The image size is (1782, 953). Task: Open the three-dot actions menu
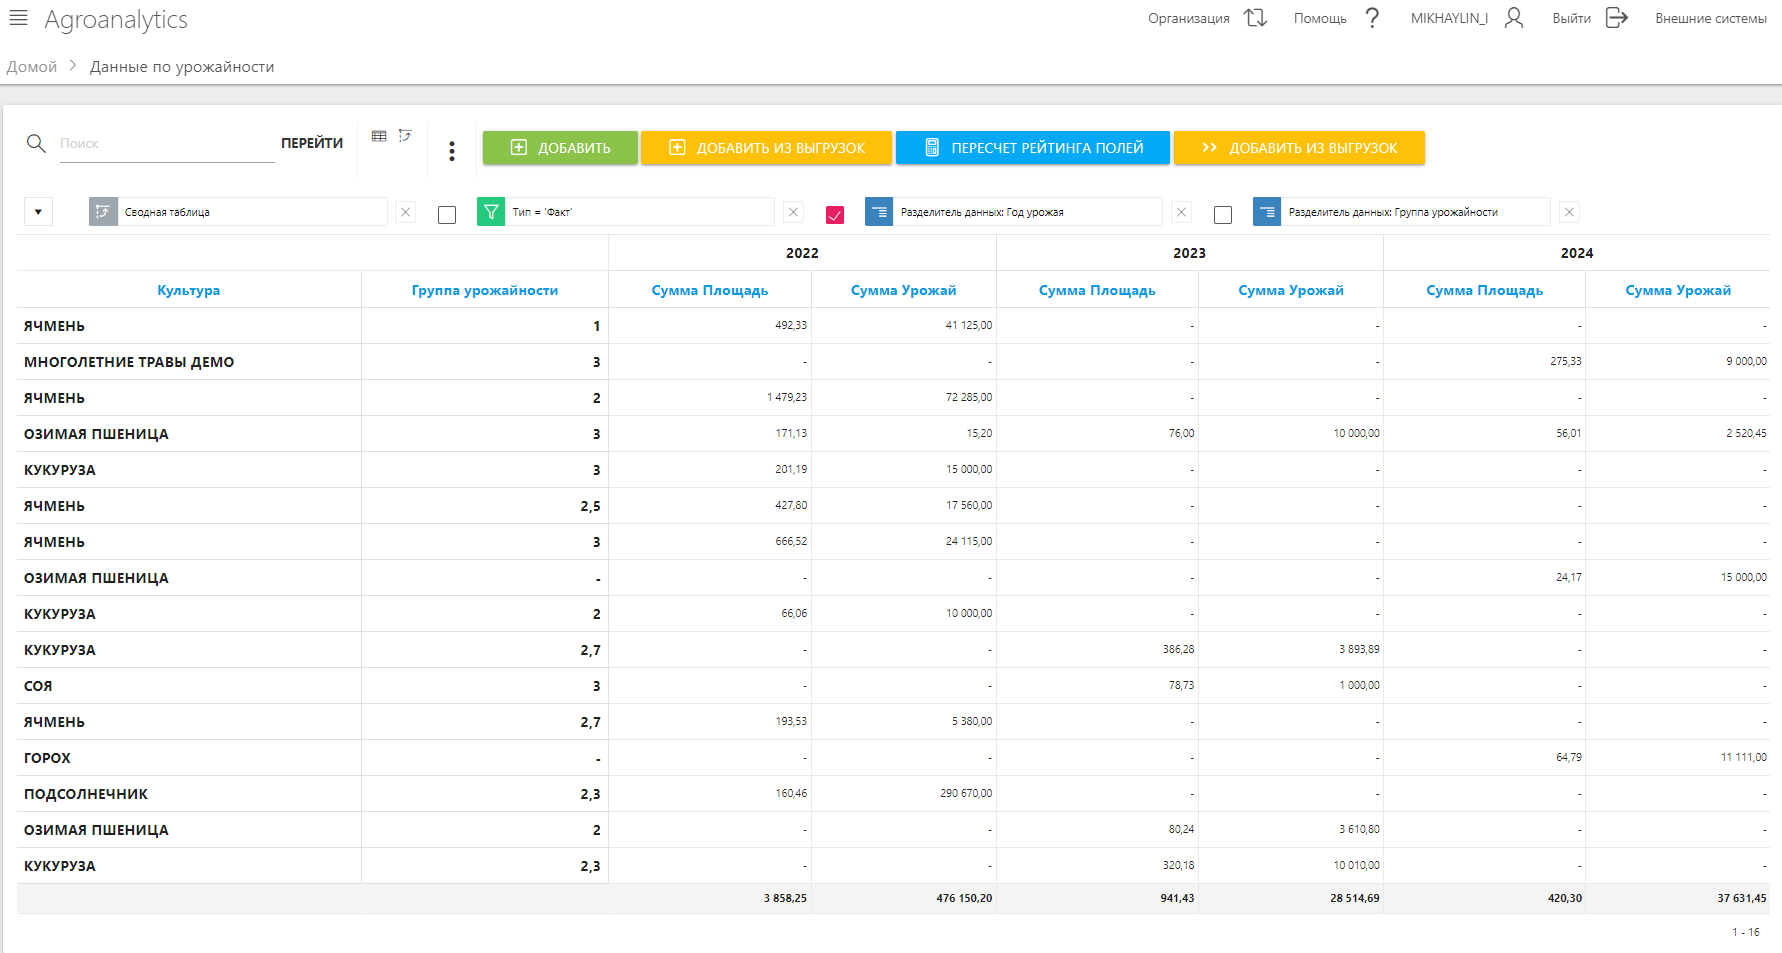(452, 150)
